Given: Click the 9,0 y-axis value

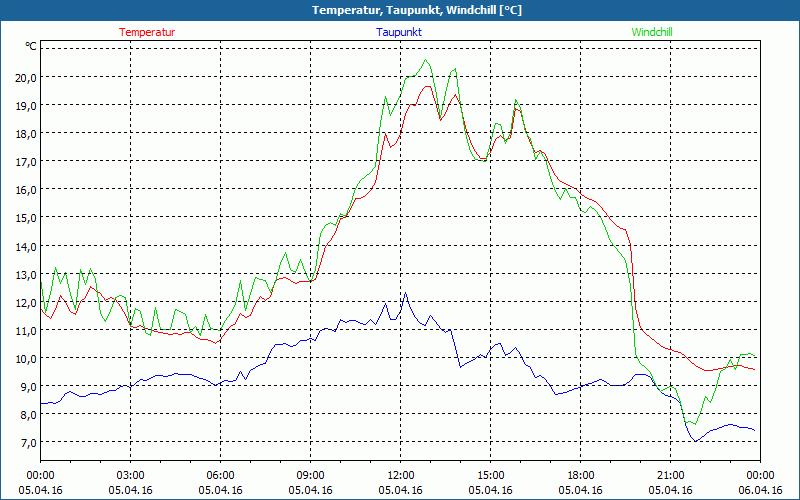Looking at the screenshot, I should [30, 387].
